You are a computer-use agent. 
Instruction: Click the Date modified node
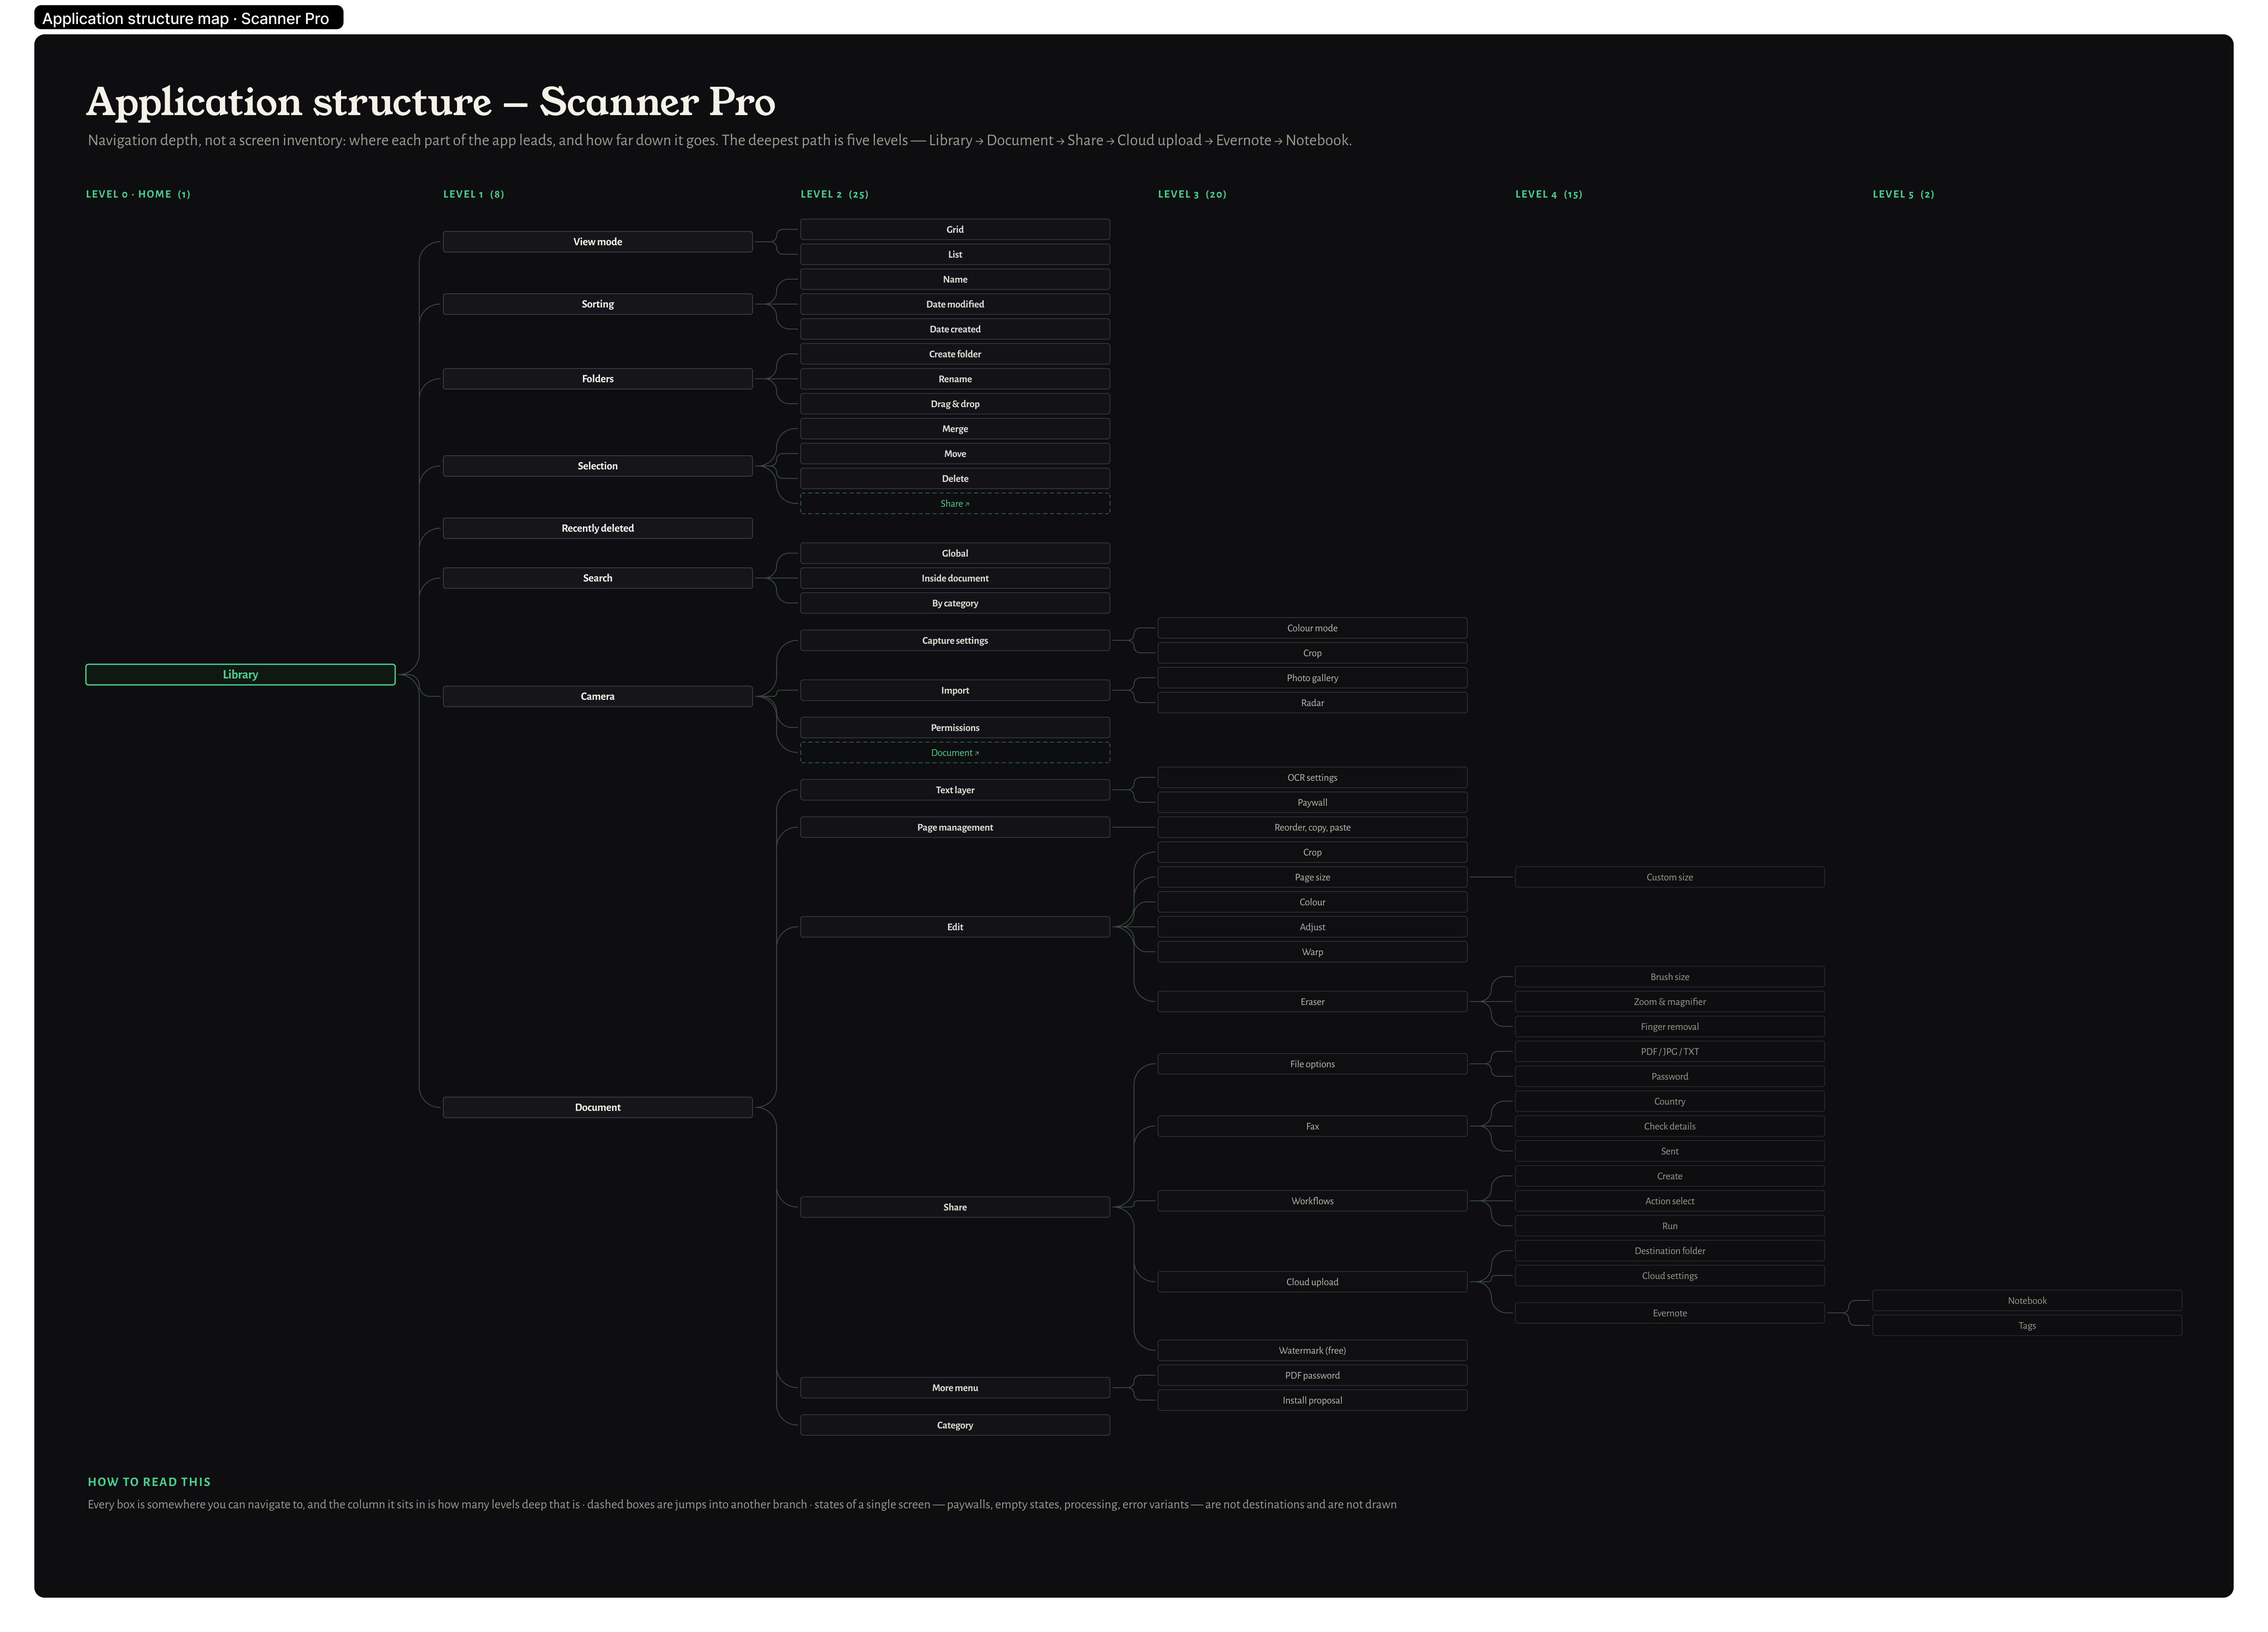click(x=955, y=304)
